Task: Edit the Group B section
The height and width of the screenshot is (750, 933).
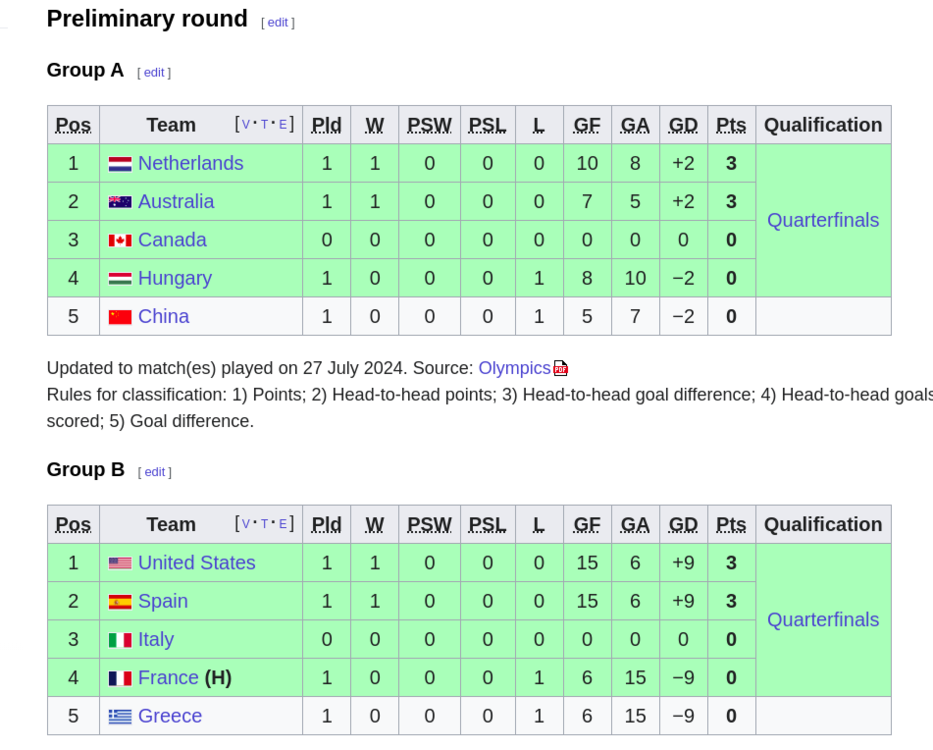Action: pos(155,472)
